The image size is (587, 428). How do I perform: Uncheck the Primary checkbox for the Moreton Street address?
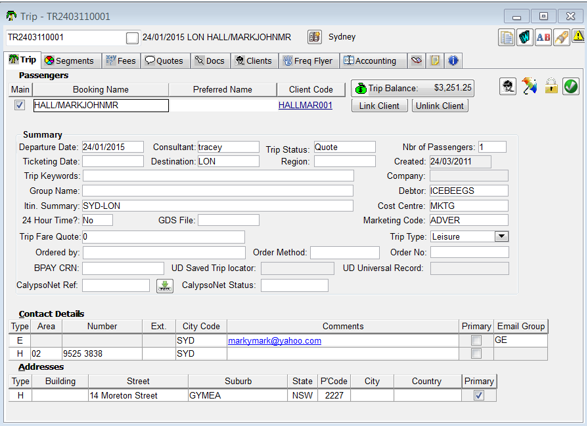479,395
